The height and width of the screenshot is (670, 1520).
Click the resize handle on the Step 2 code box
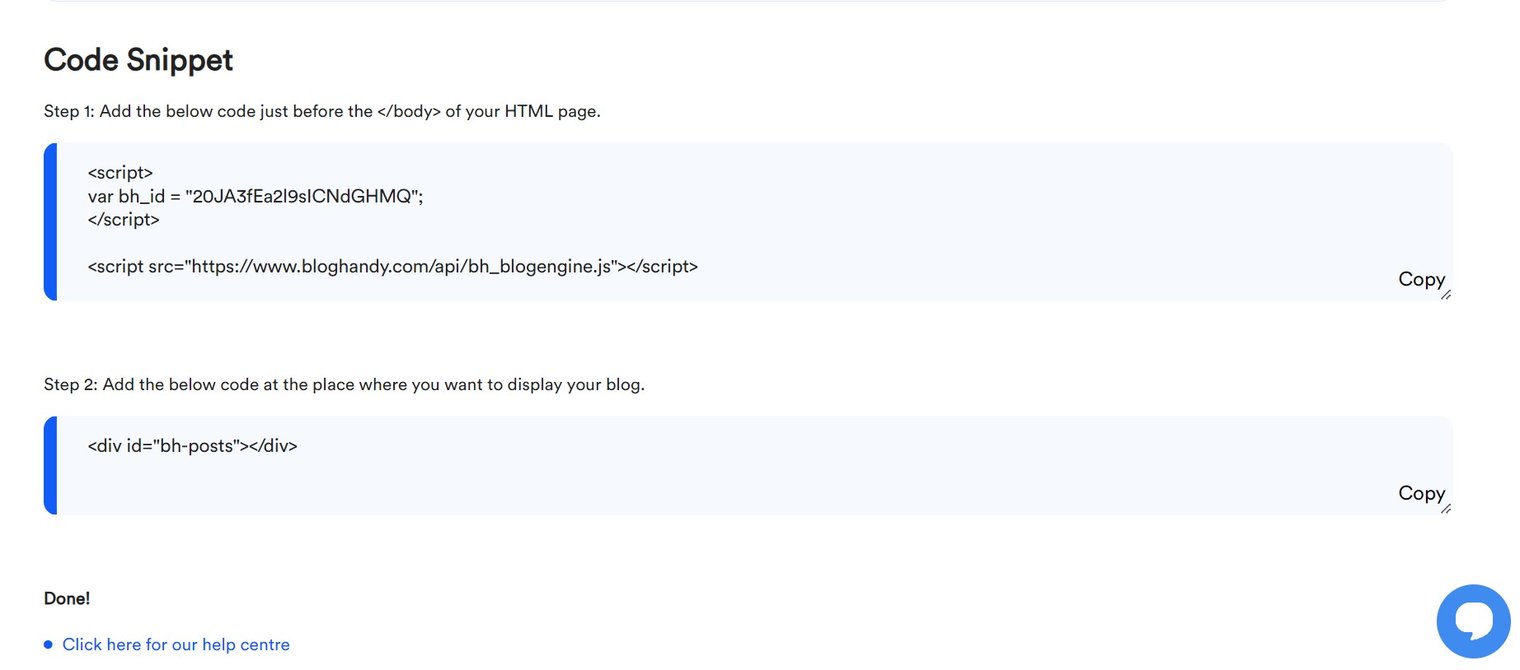point(1445,508)
